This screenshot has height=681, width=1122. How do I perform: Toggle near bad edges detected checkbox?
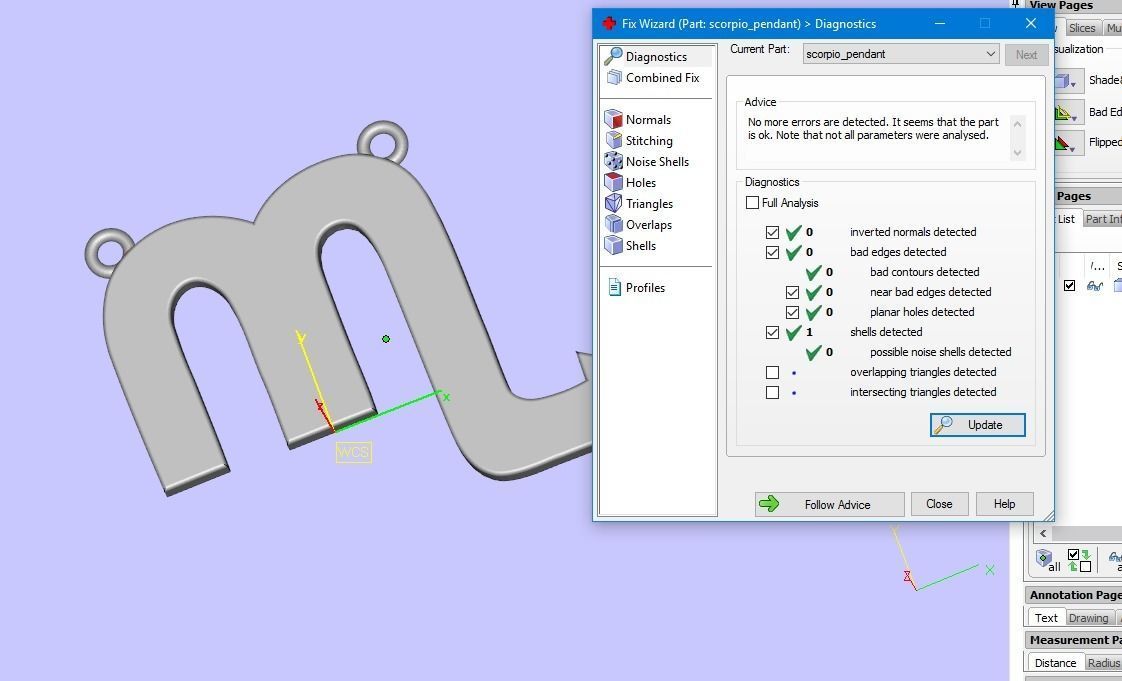point(792,293)
